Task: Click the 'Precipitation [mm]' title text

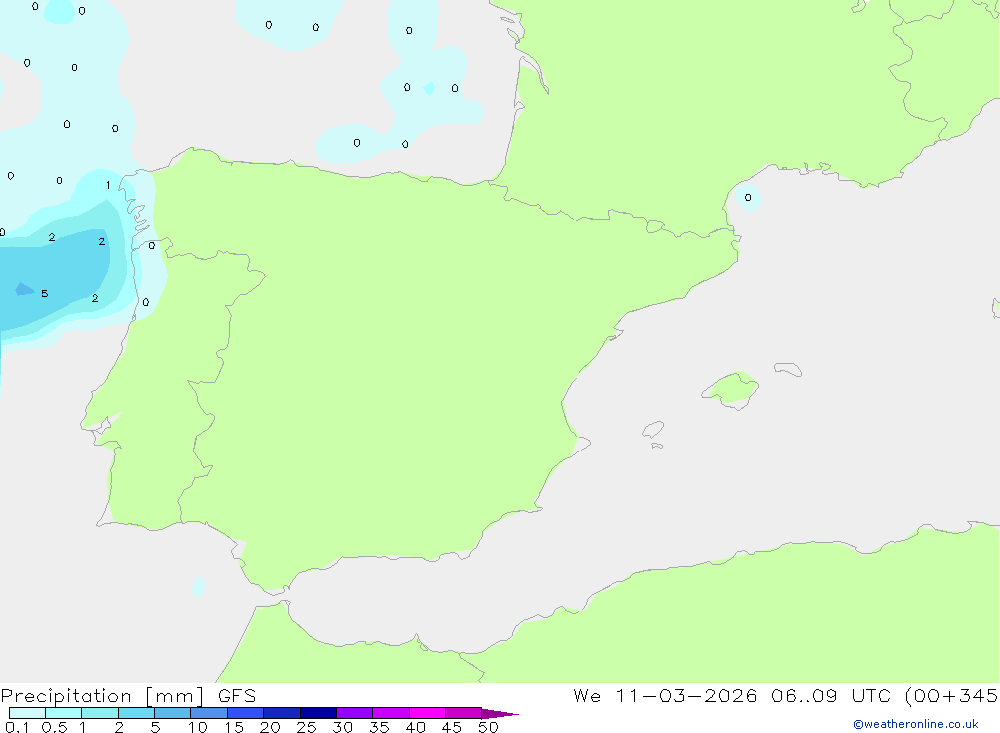Action: (x=103, y=696)
